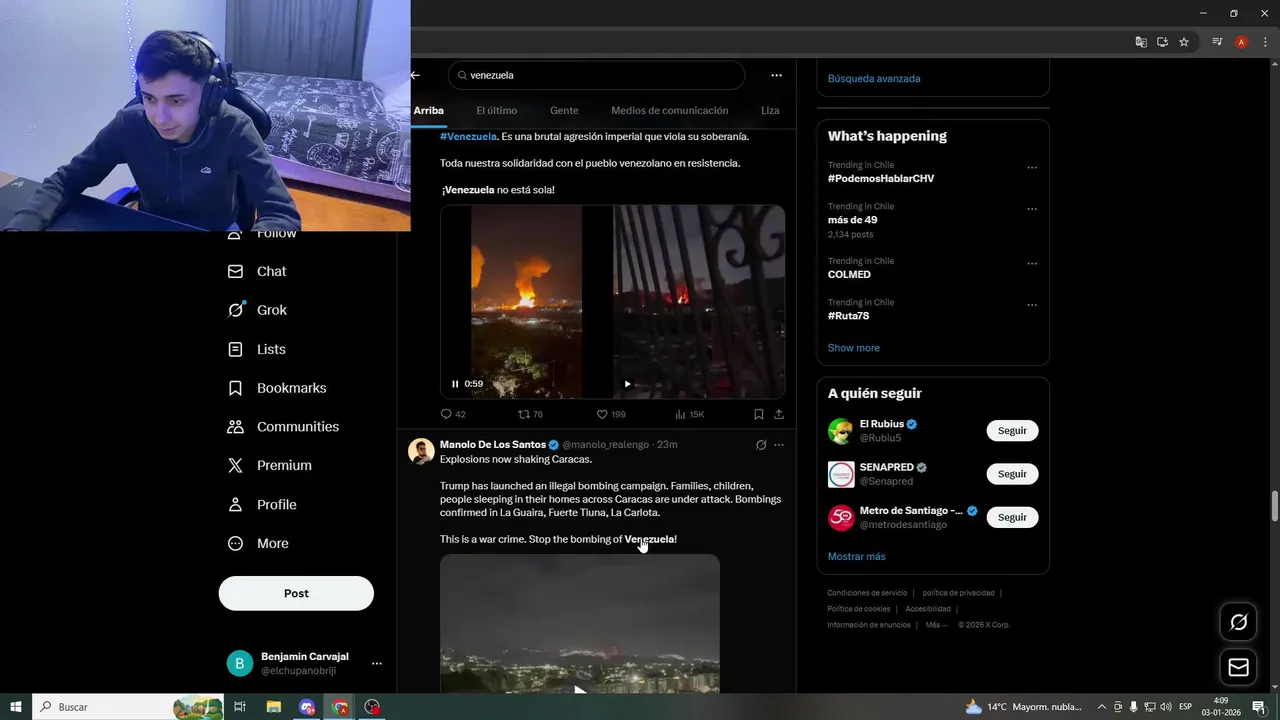
Task: Open Premium in the sidebar
Action: pos(269,465)
